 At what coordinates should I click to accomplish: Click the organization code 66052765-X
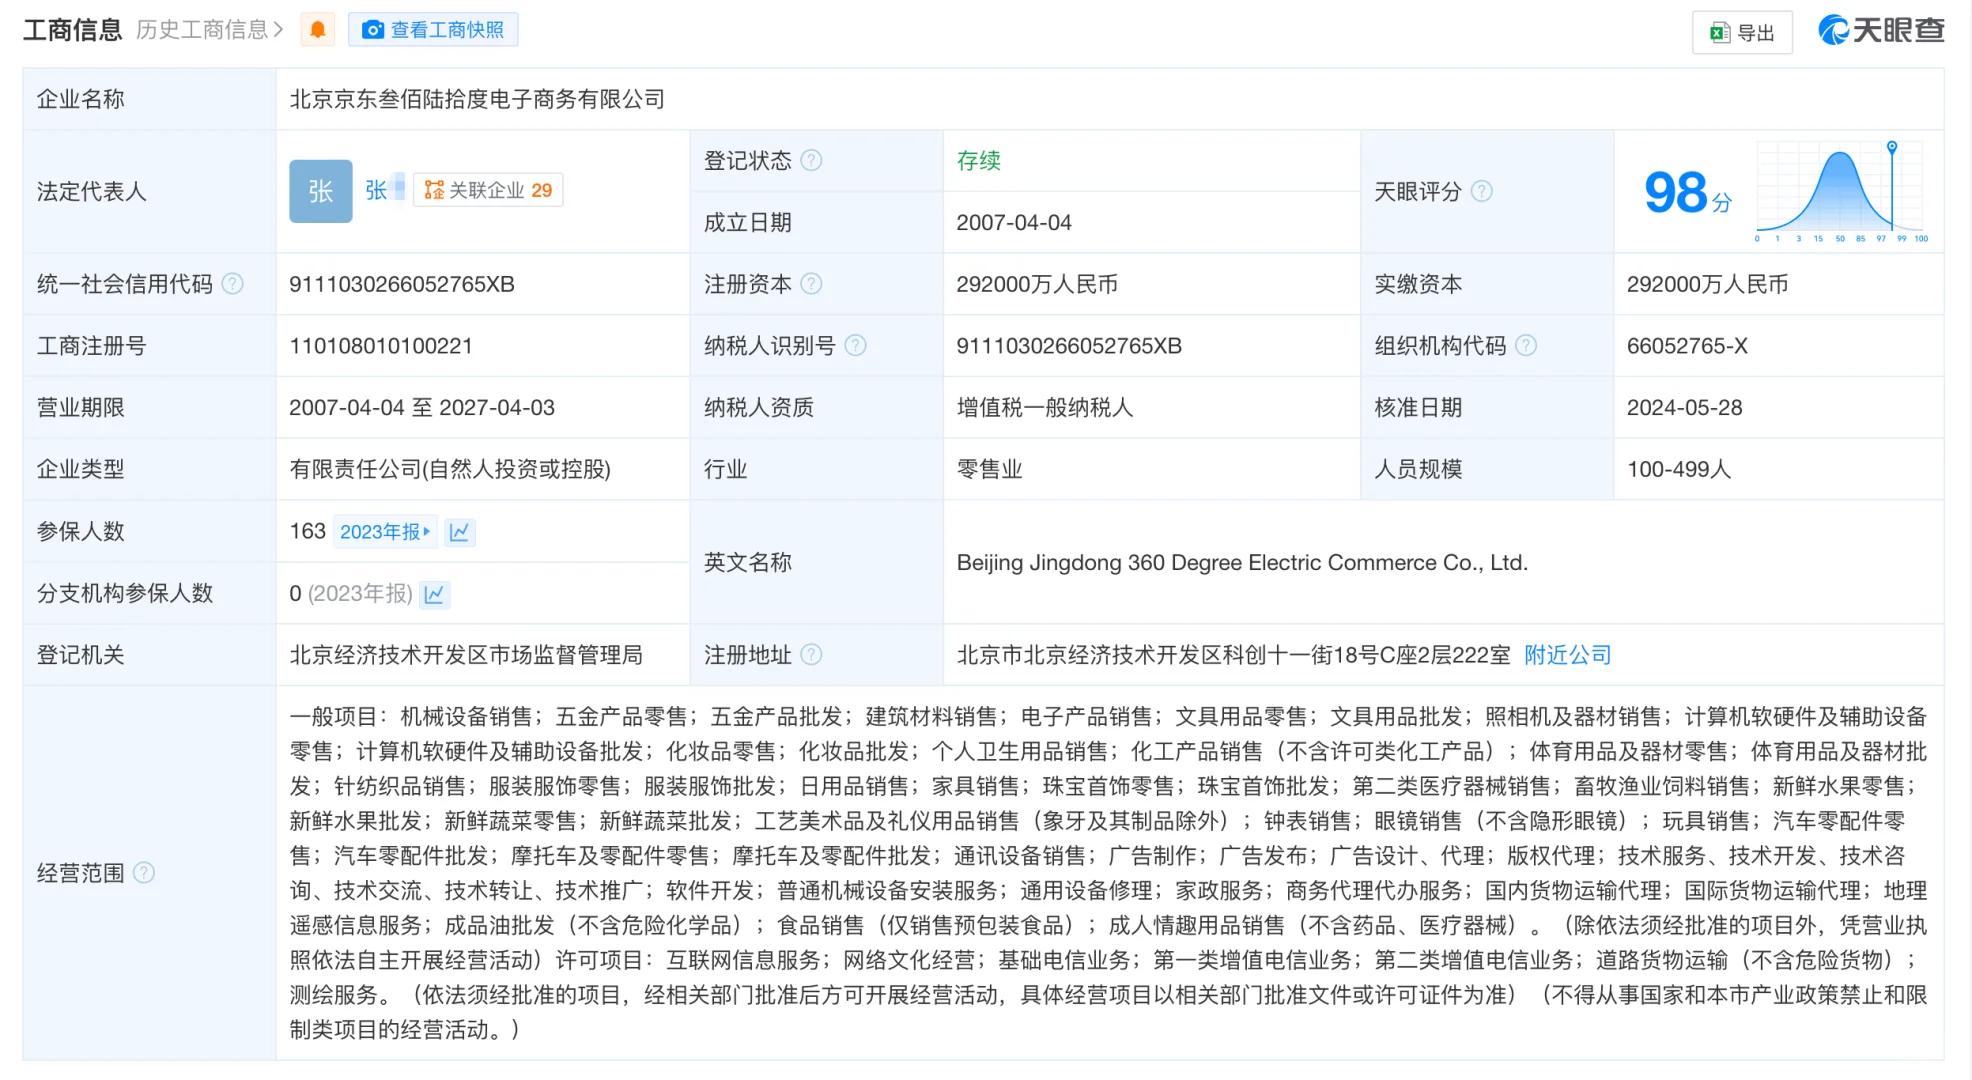[x=1687, y=346]
